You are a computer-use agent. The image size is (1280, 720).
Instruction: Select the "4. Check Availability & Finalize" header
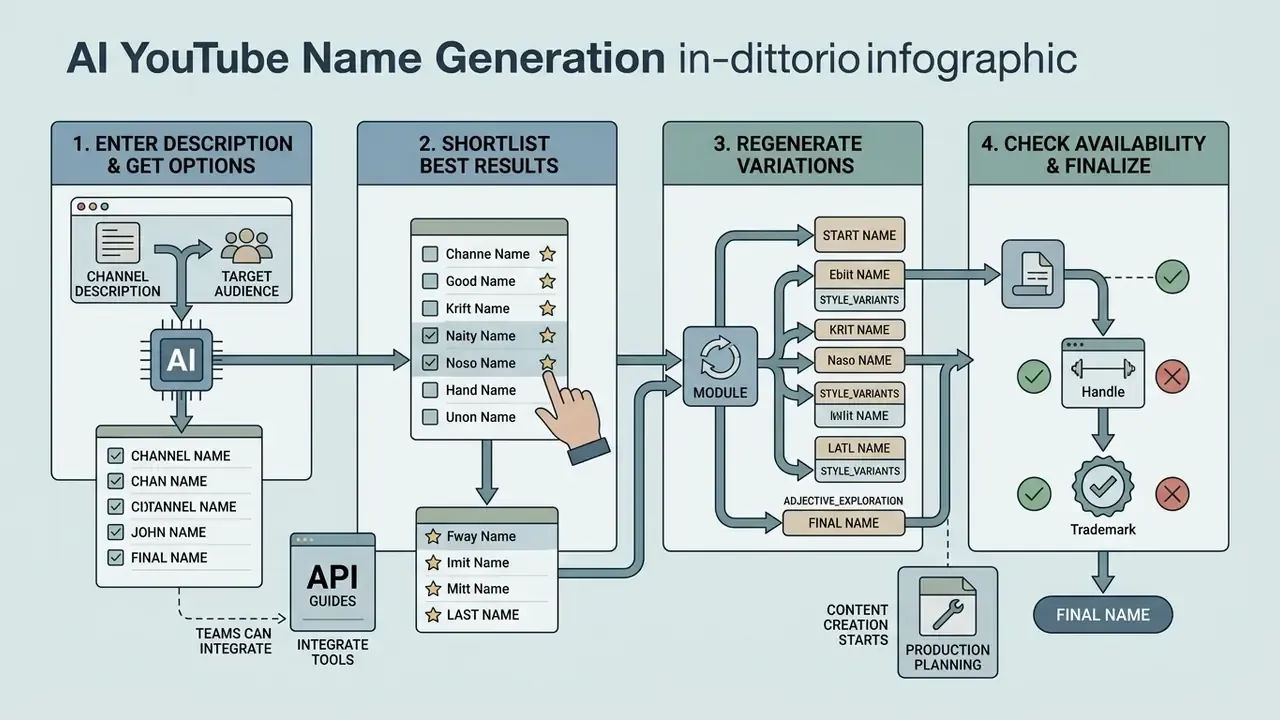(x=1098, y=154)
